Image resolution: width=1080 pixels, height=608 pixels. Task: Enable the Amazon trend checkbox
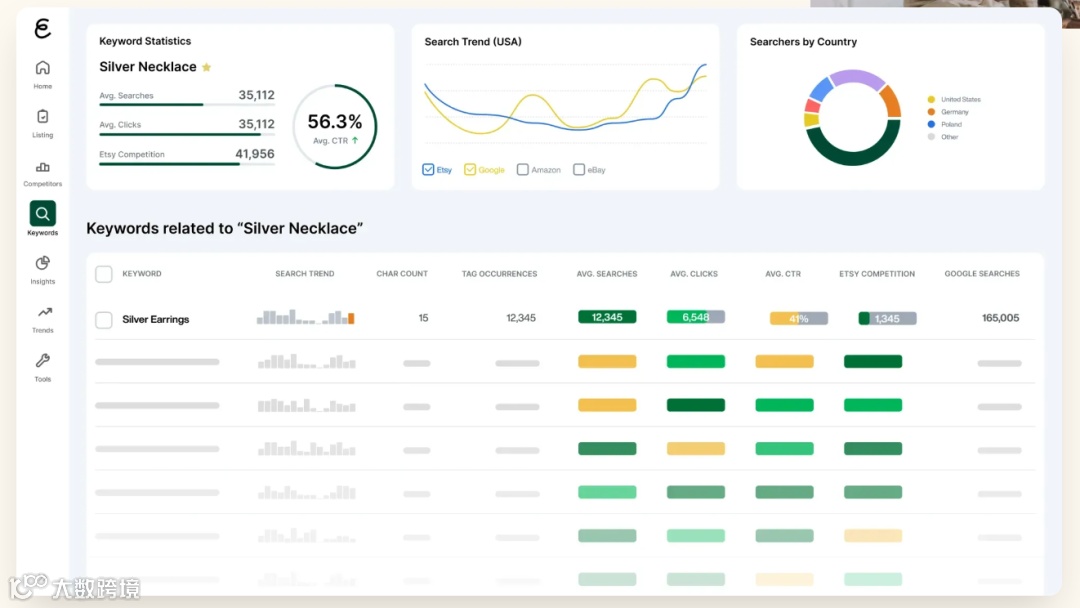pos(523,169)
